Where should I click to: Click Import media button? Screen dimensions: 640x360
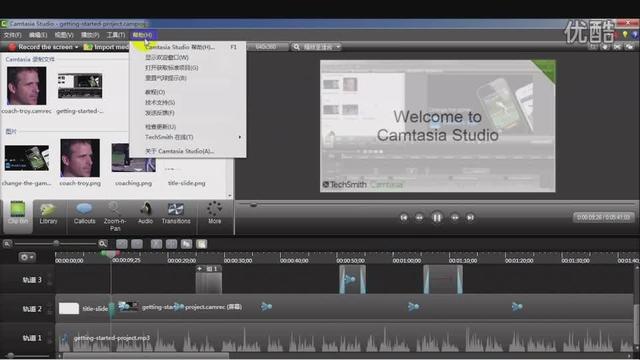pos(106,47)
